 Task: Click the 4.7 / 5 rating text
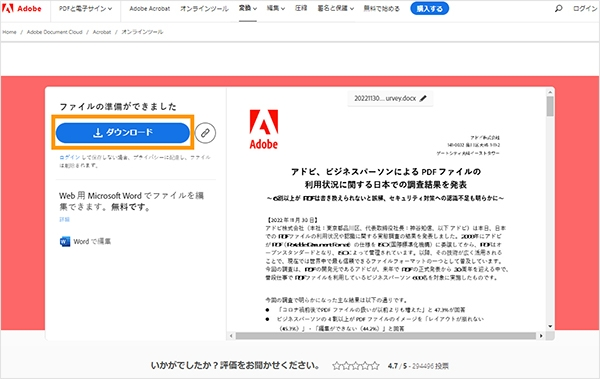click(x=398, y=366)
